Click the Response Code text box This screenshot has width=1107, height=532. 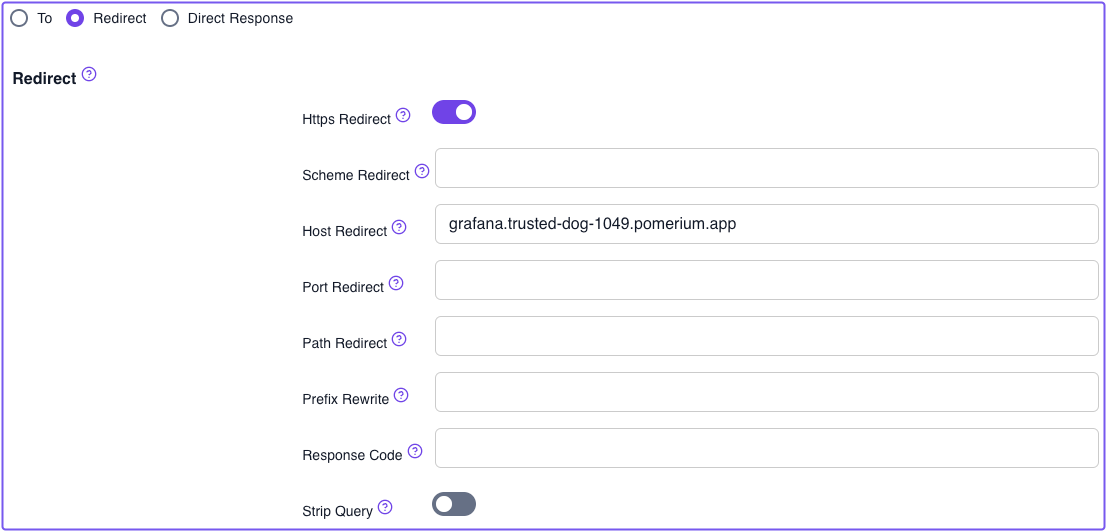tap(767, 448)
